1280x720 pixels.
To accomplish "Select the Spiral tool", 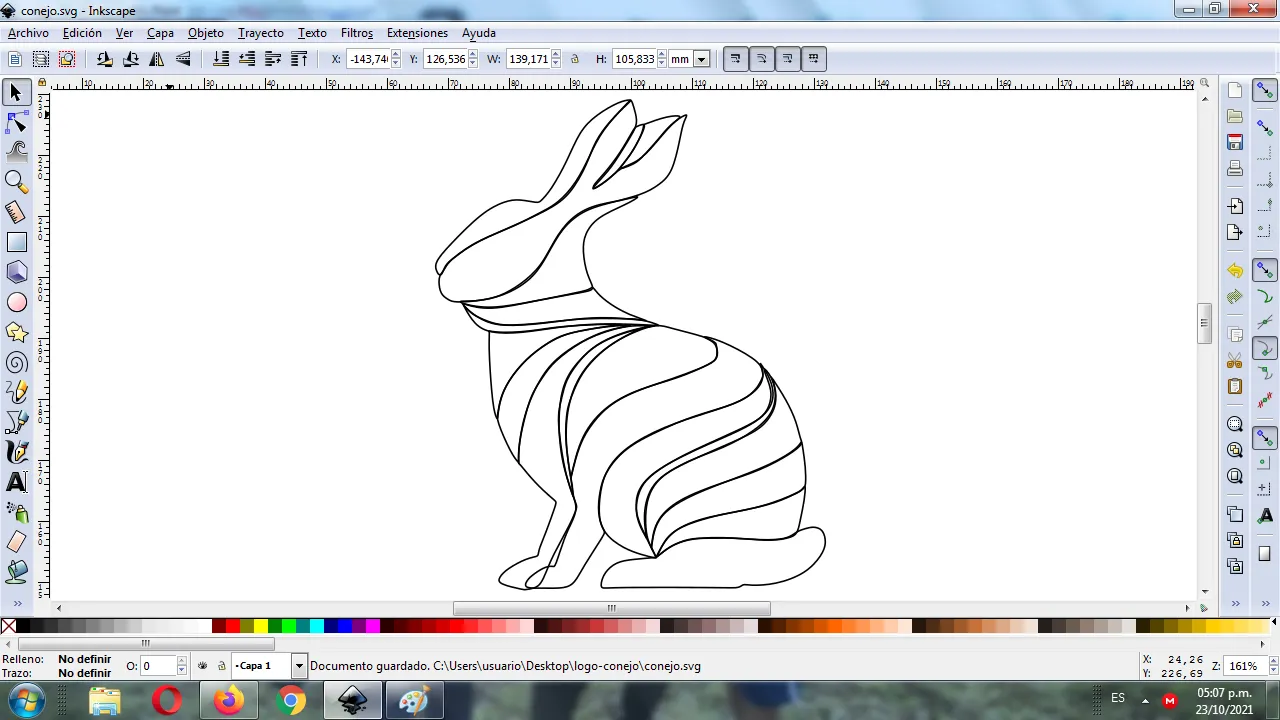I will coord(16,362).
